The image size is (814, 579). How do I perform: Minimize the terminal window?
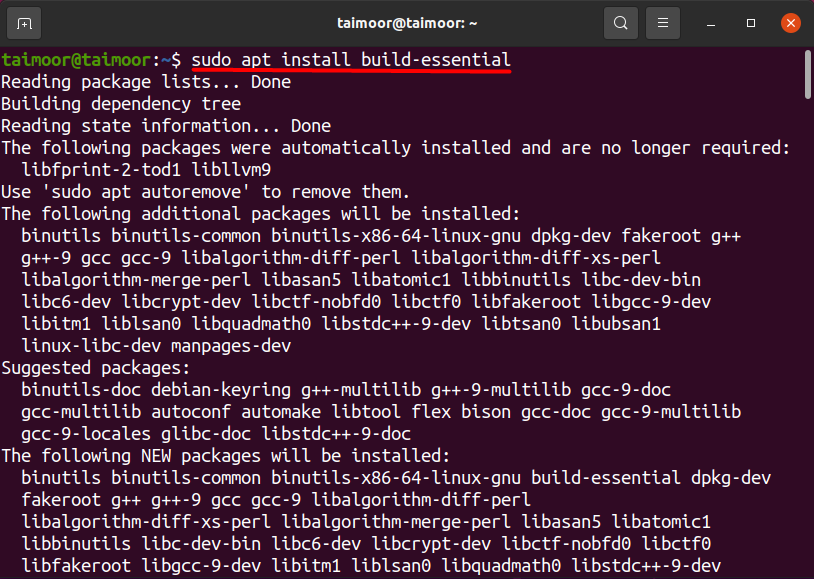coord(711,23)
